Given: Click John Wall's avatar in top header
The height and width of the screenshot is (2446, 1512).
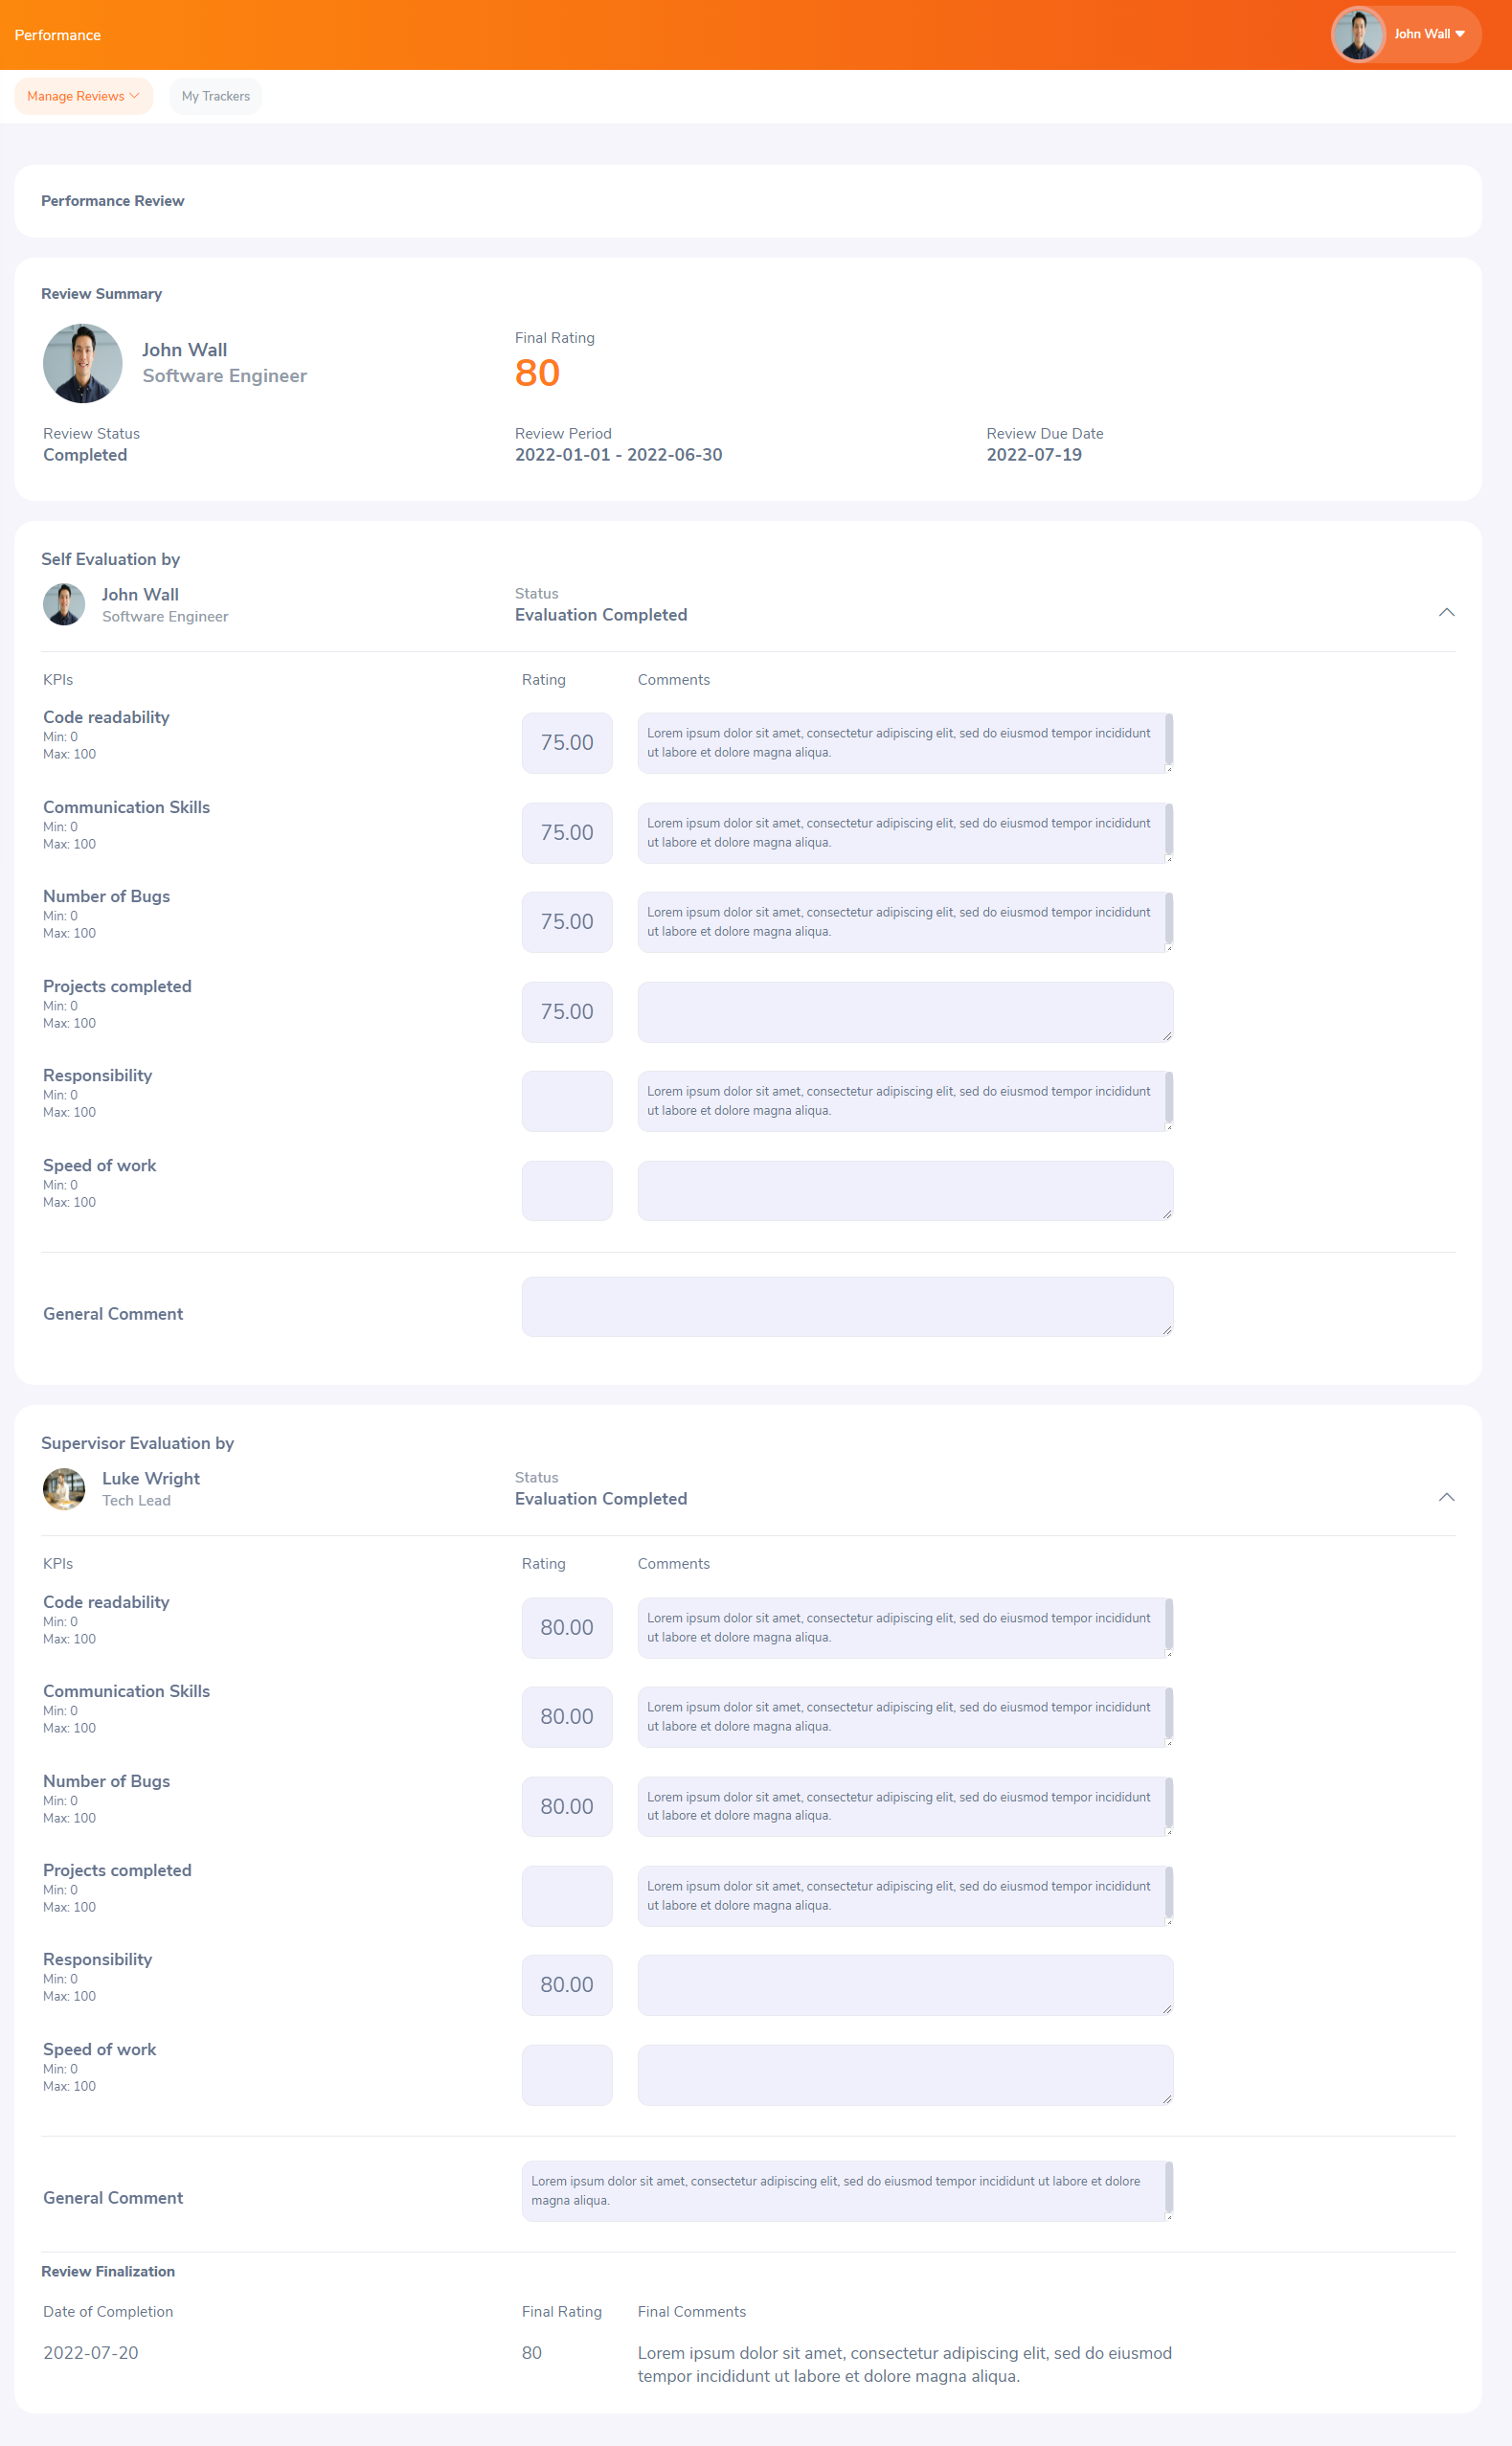Looking at the screenshot, I should 1357,35.
